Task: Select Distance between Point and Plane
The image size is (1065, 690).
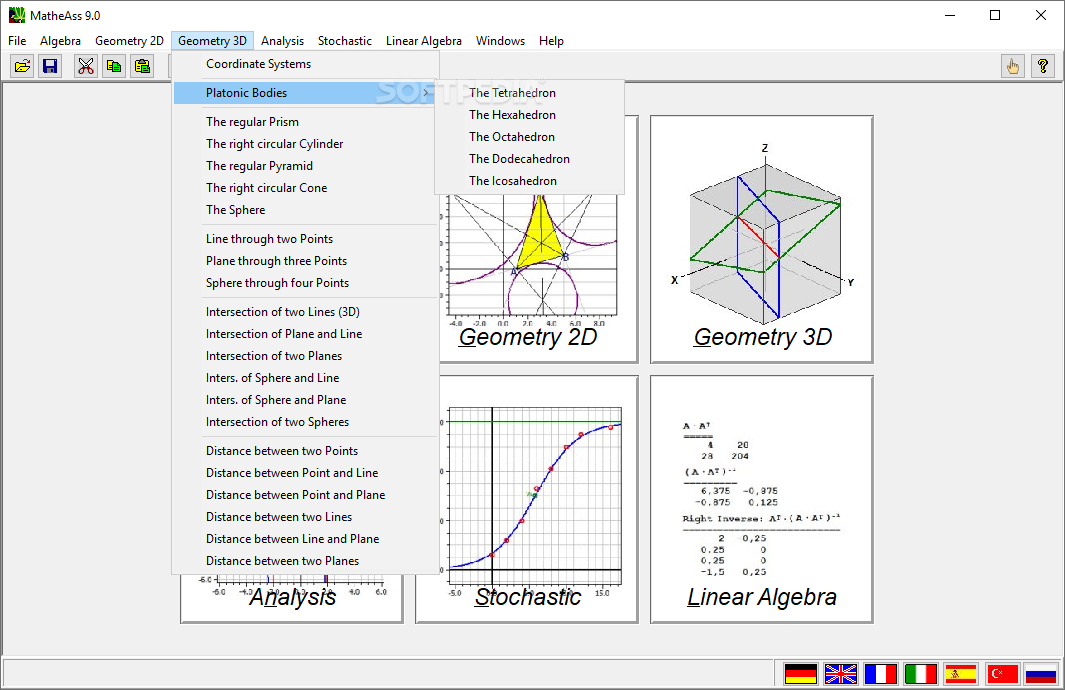Action: tap(306, 495)
